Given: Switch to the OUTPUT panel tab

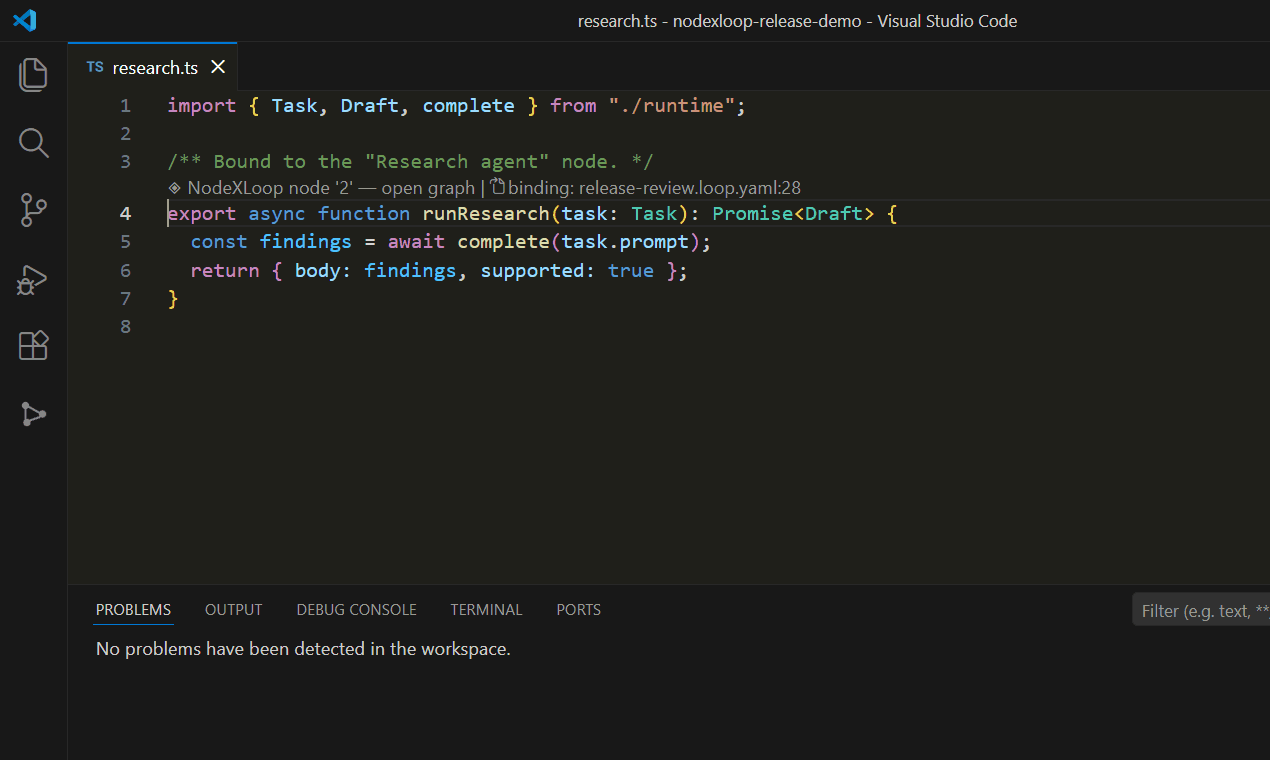Looking at the screenshot, I should click(x=233, y=609).
